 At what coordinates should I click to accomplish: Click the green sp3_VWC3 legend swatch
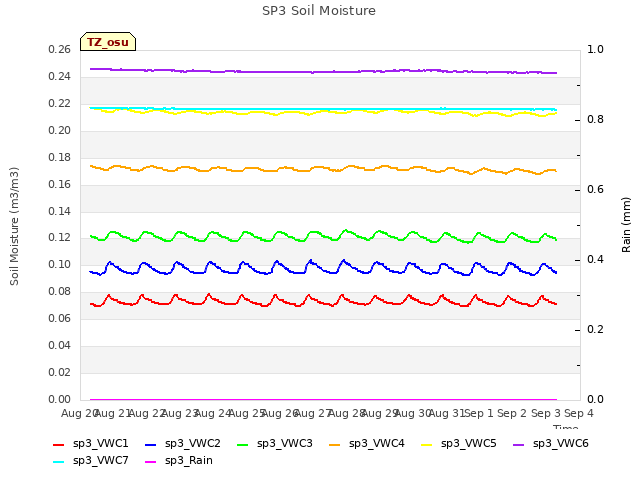(243, 445)
